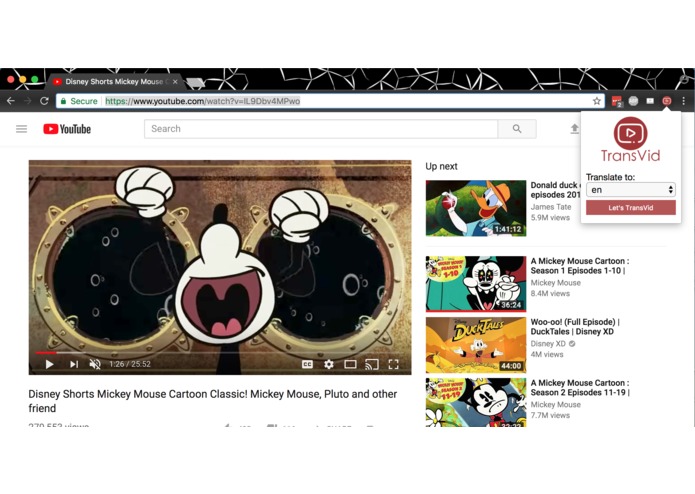Open the Translate to language dropdown
The height and width of the screenshot is (494, 695).
(x=630, y=190)
